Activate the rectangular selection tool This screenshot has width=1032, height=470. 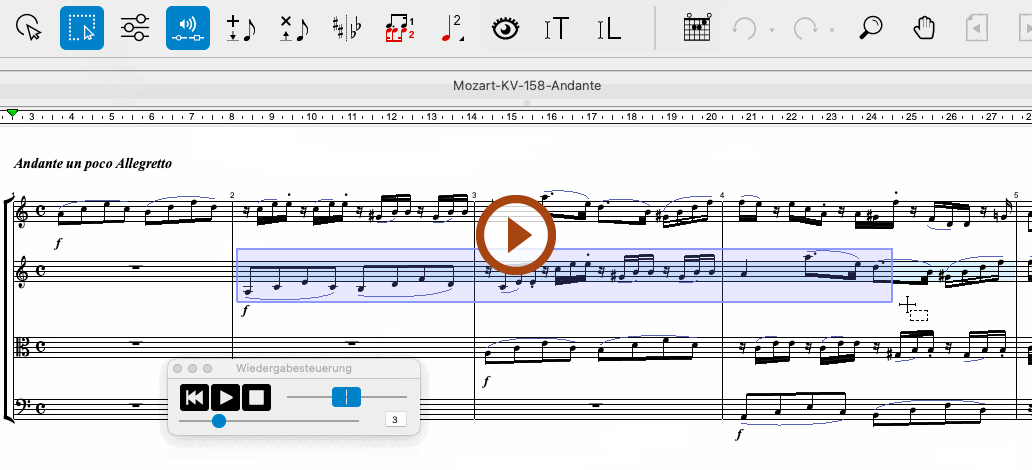tap(82, 28)
